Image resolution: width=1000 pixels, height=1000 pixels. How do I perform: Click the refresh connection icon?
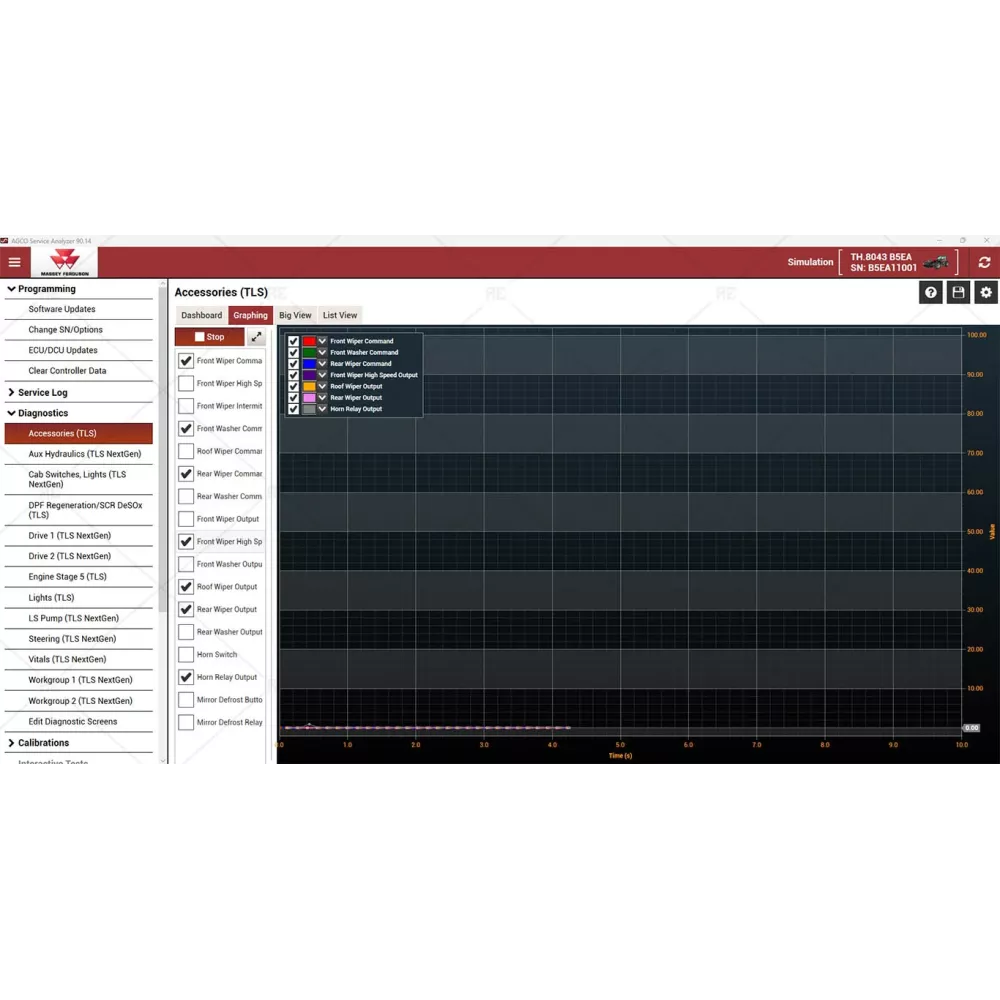(x=984, y=263)
